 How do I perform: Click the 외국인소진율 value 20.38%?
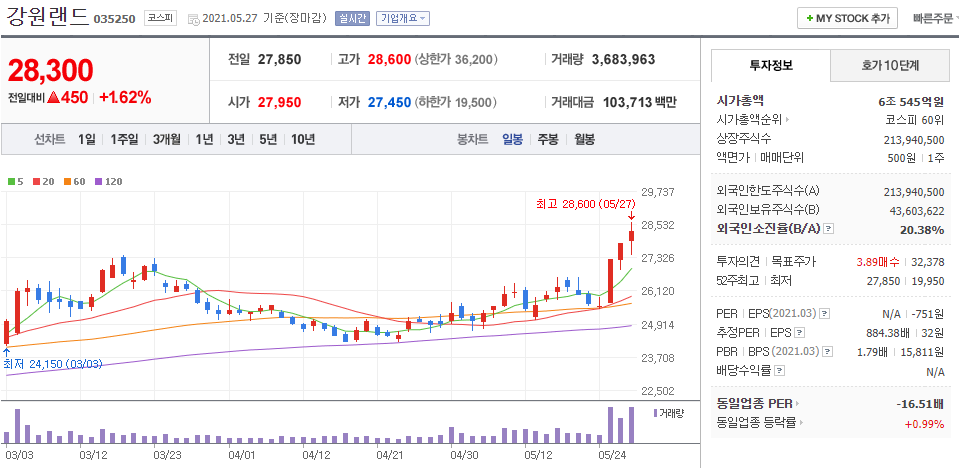point(924,230)
